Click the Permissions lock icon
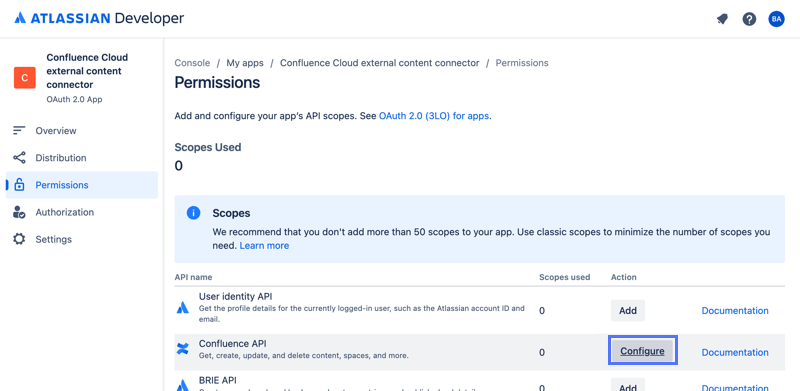This screenshot has width=800, height=391. tap(19, 185)
